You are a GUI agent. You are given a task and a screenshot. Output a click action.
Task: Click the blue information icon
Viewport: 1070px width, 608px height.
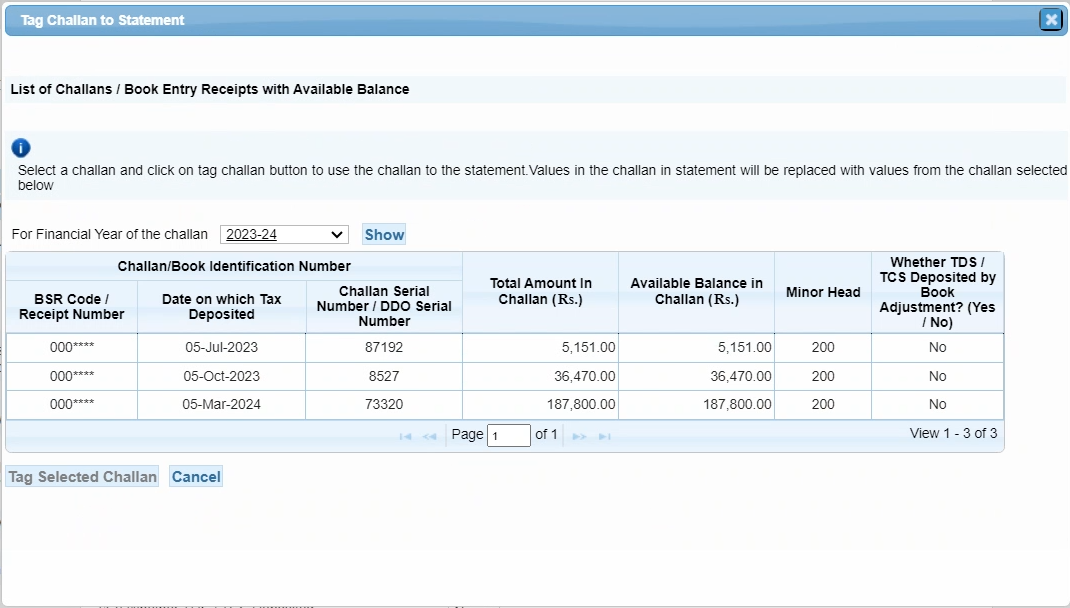(21, 147)
